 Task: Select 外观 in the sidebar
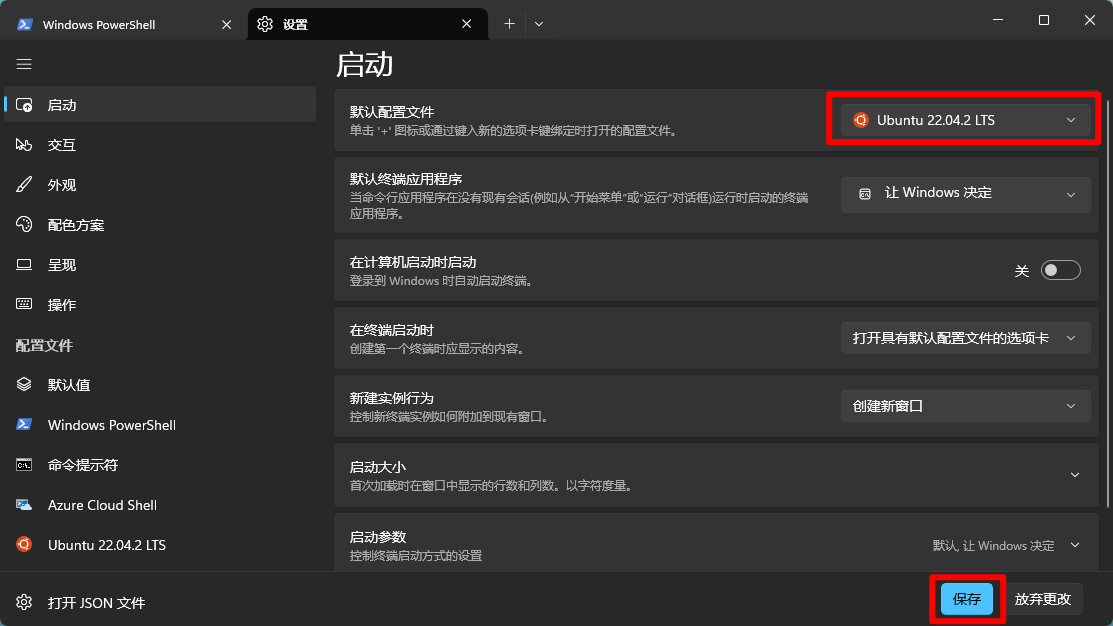[160, 185]
